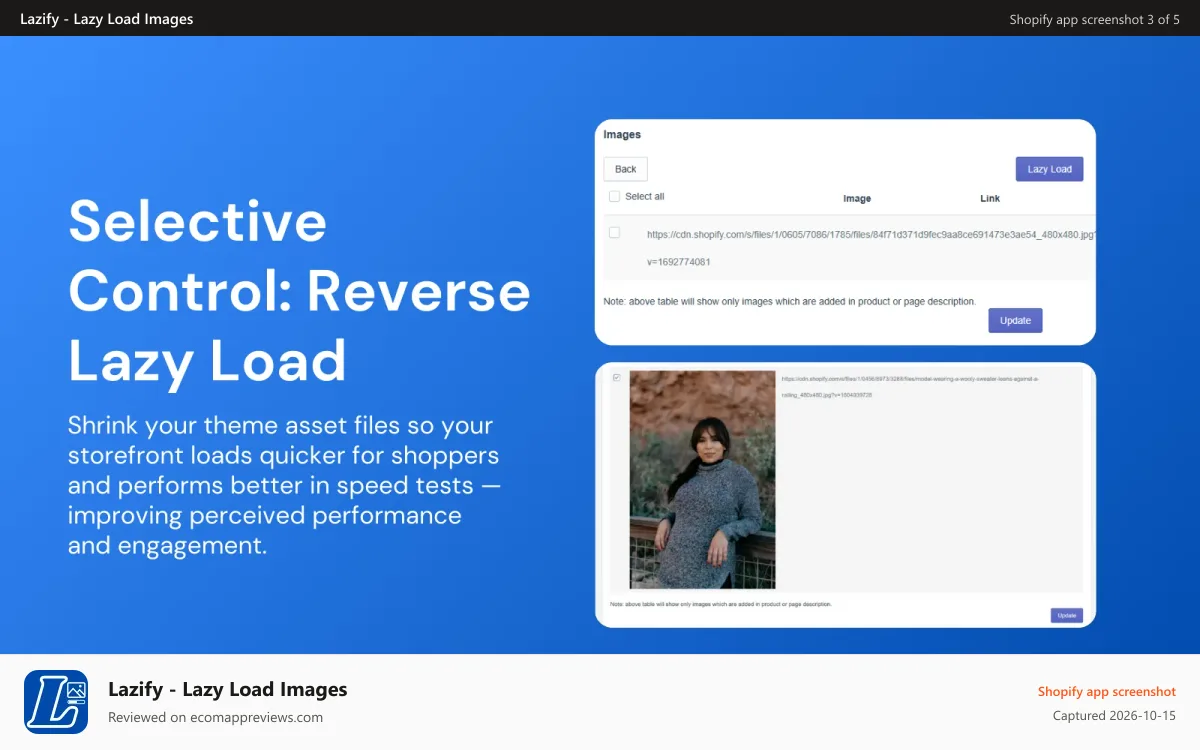
Task: Select the v=1692774081 URL text
Action: click(679, 262)
